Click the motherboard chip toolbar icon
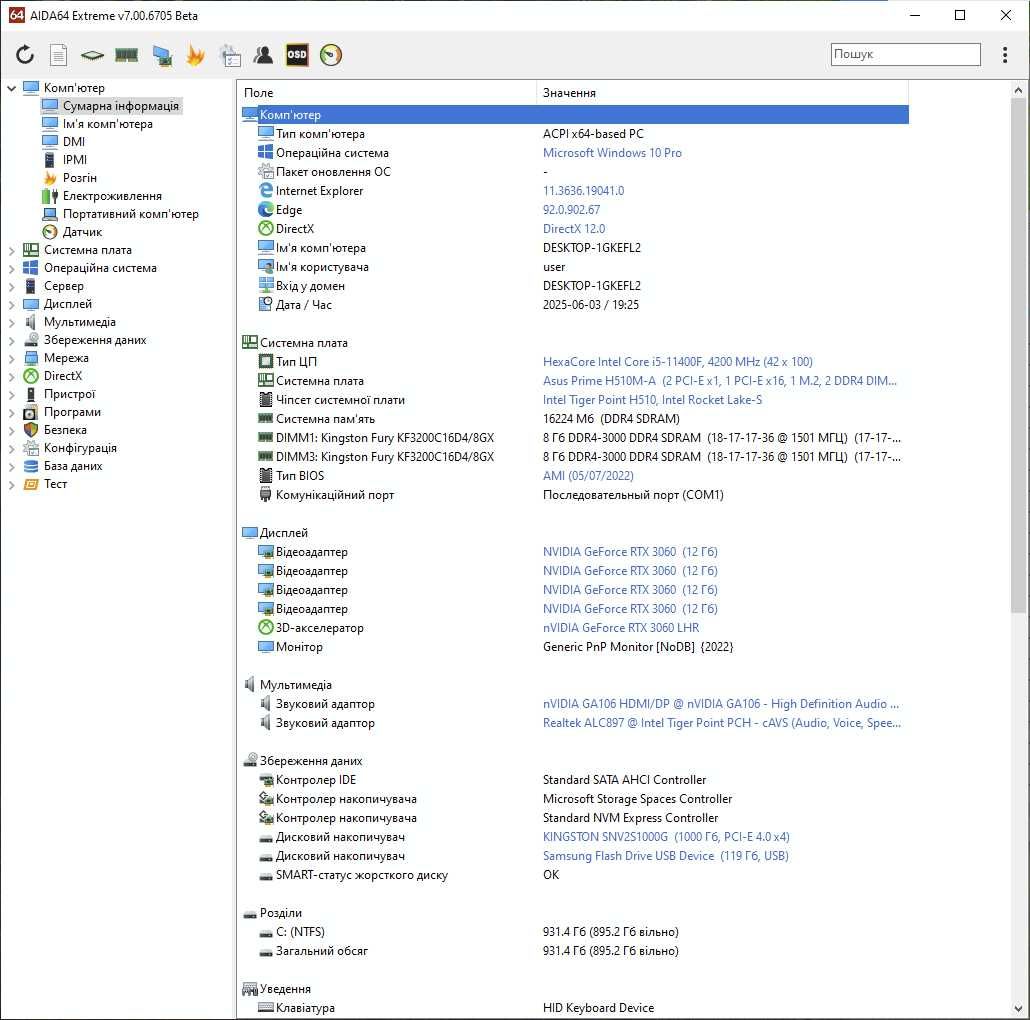Image resolution: width=1030 pixels, height=1020 pixels. [x=92, y=55]
